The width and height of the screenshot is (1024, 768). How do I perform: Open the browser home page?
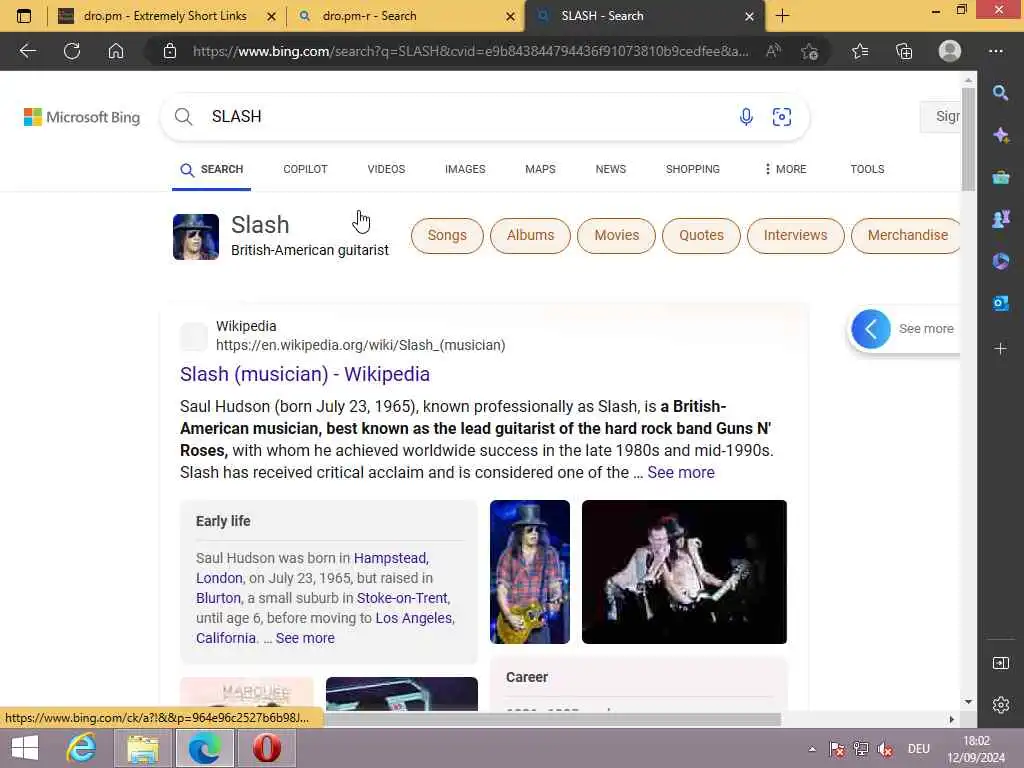[116, 51]
